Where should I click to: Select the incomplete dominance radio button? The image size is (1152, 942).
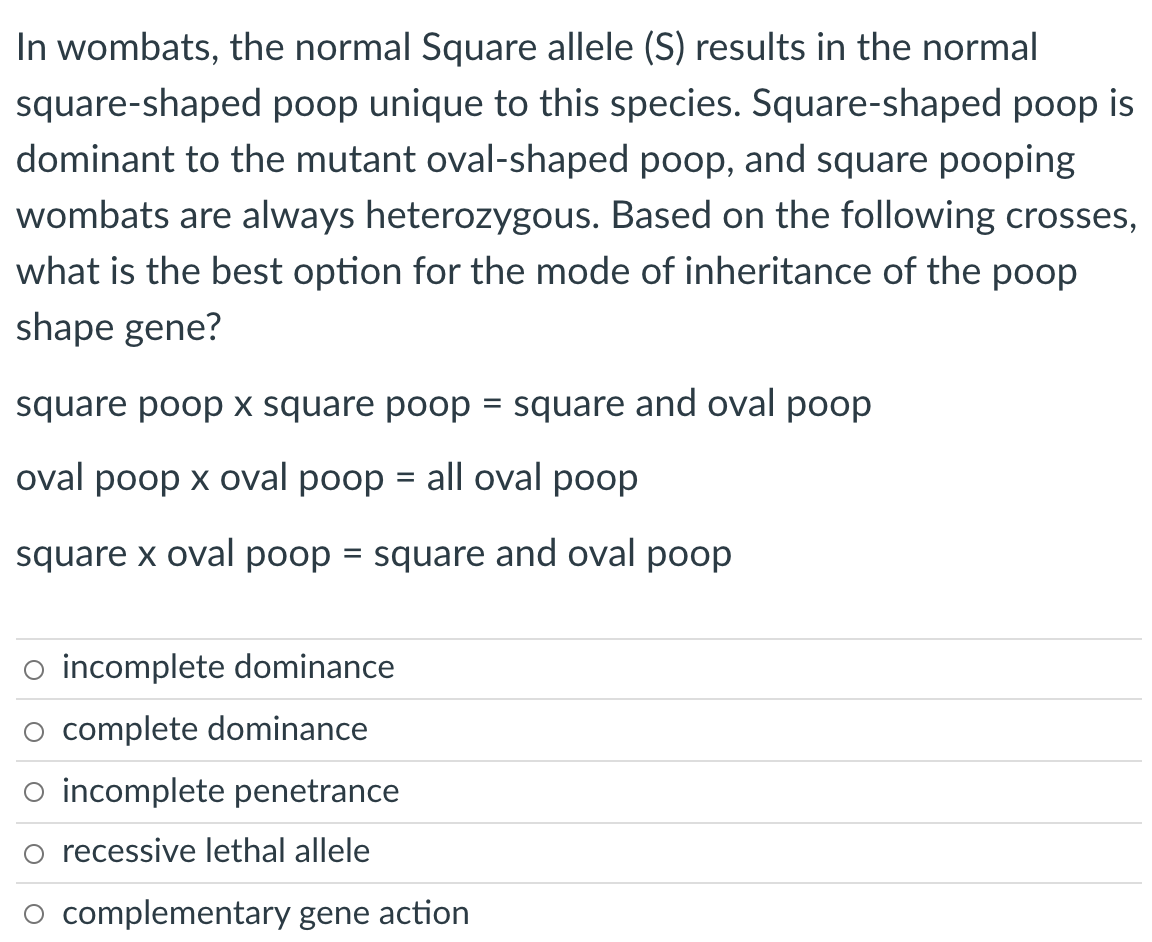click(33, 668)
